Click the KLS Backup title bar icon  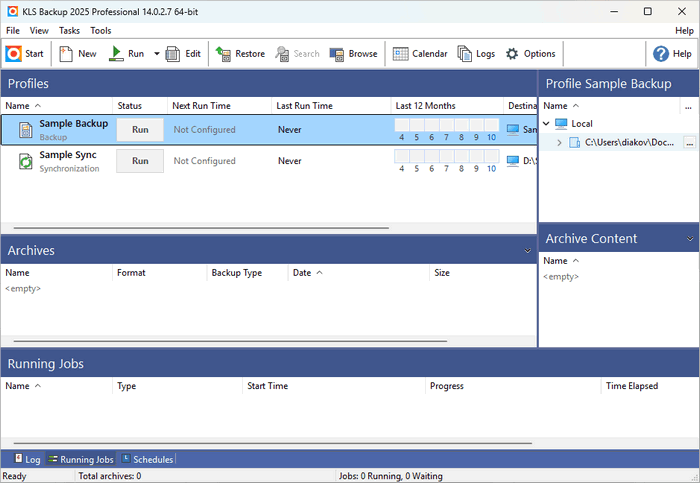tap(12, 12)
